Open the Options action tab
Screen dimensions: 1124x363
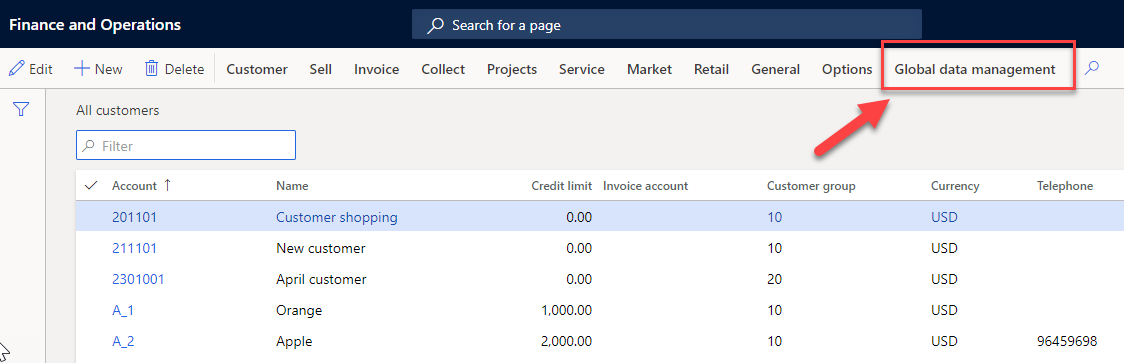coord(847,70)
